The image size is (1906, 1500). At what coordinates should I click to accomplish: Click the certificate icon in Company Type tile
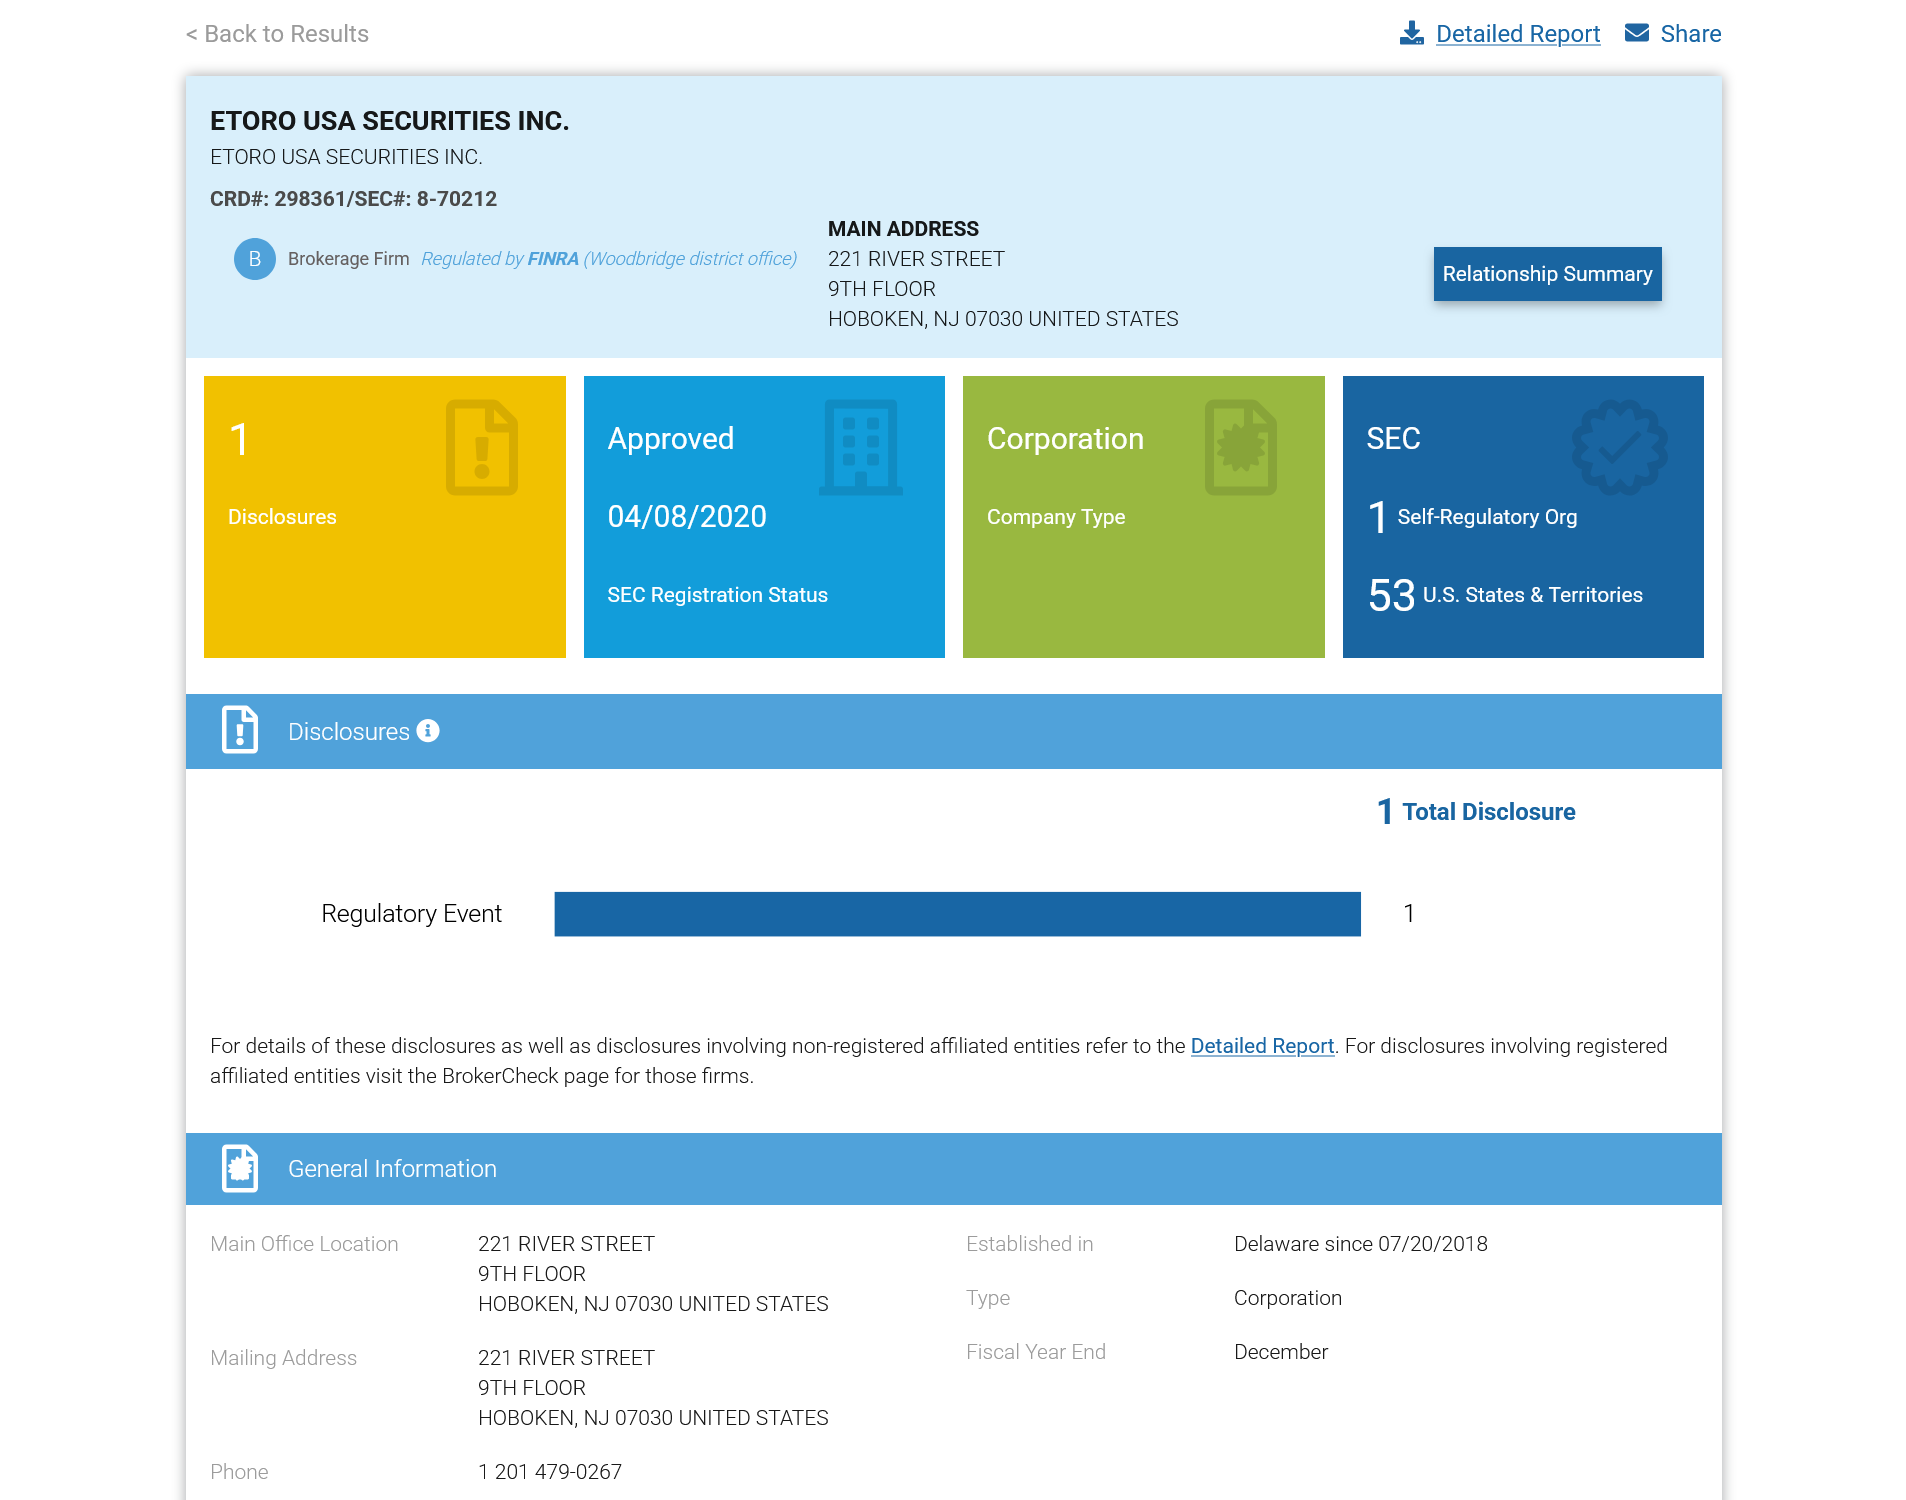click(x=1240, y=447)
